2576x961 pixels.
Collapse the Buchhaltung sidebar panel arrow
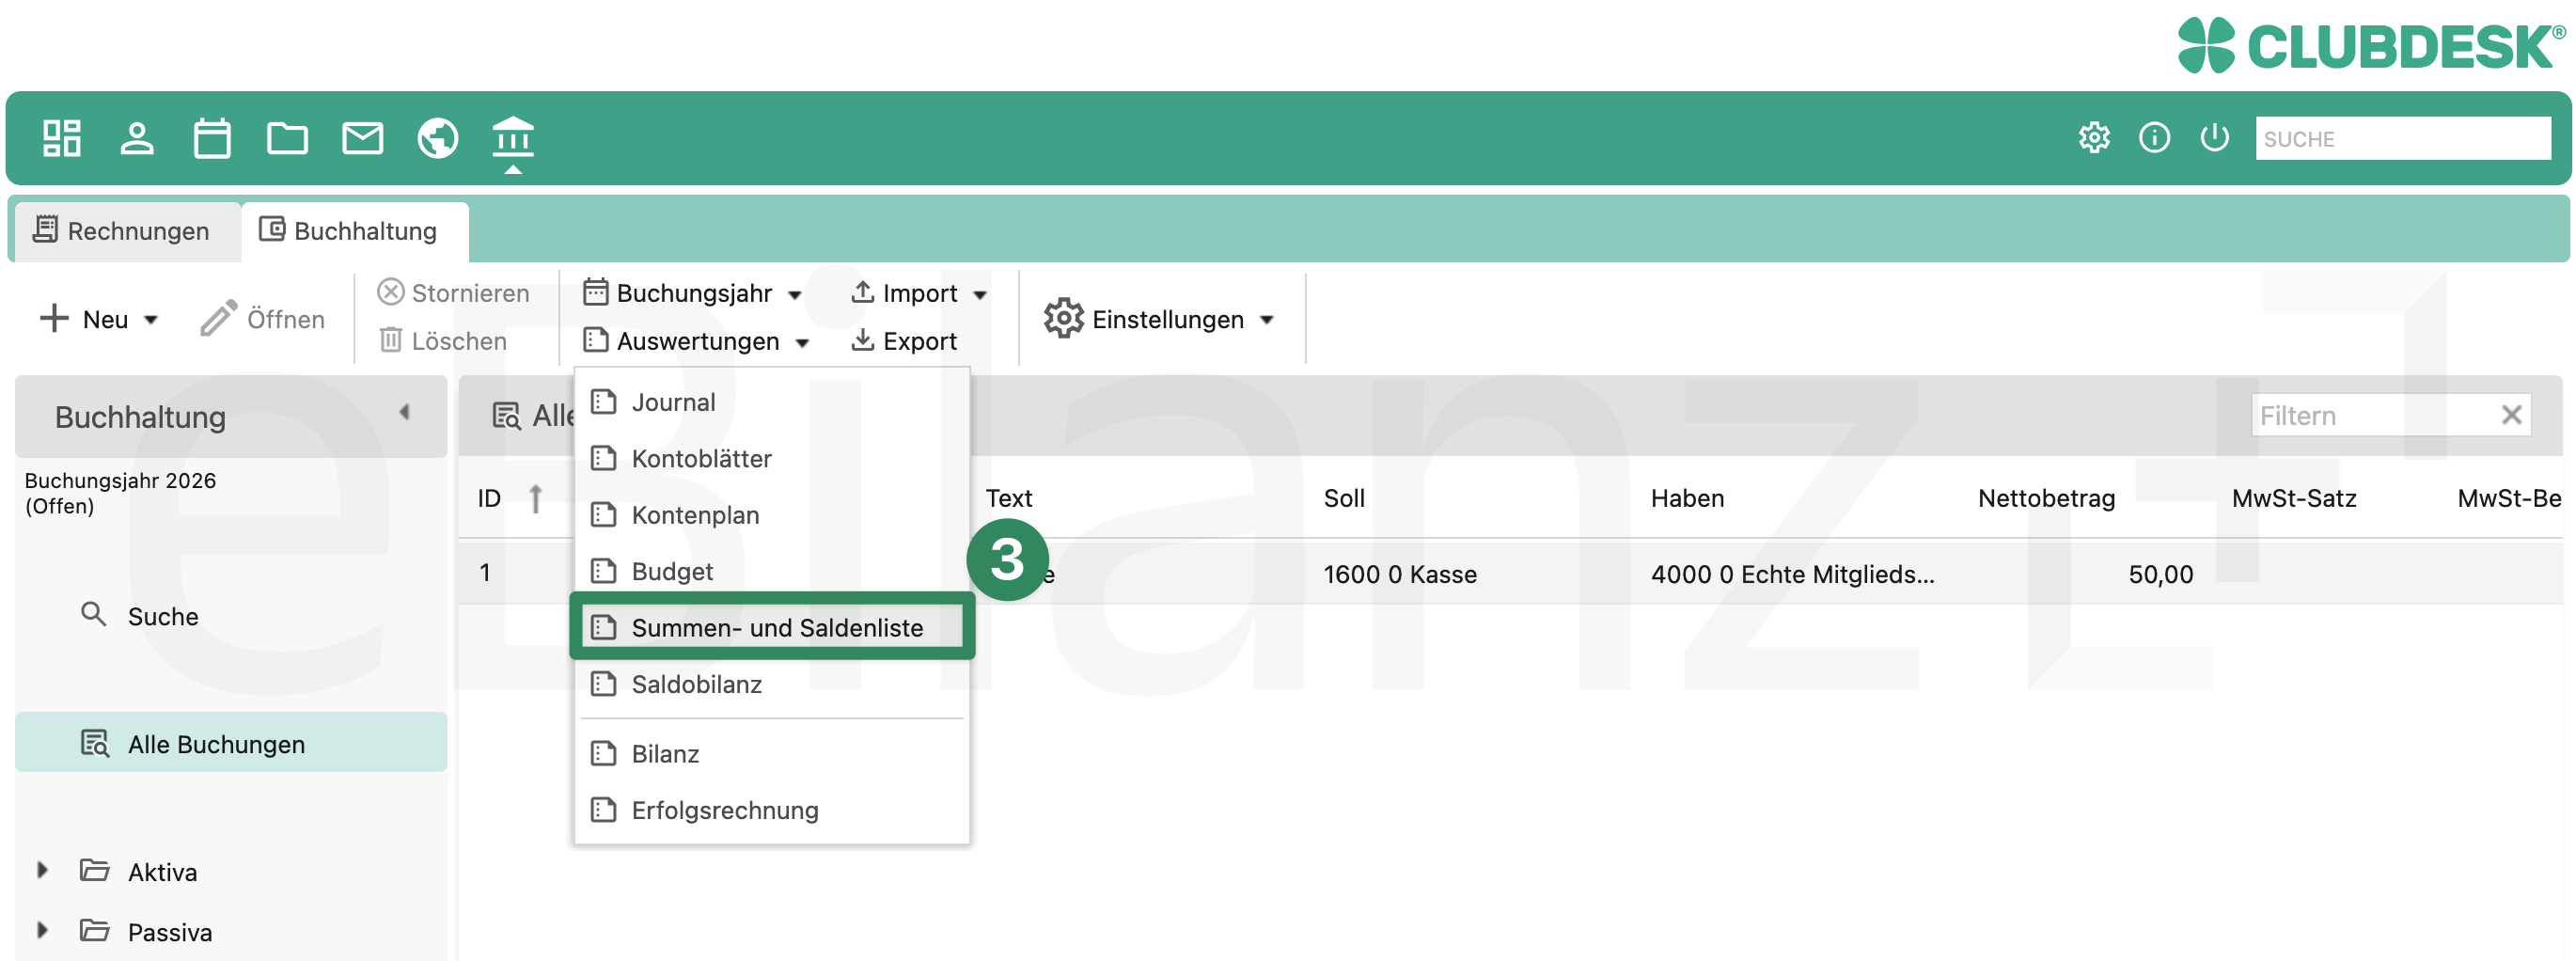[x=404, y=413]
